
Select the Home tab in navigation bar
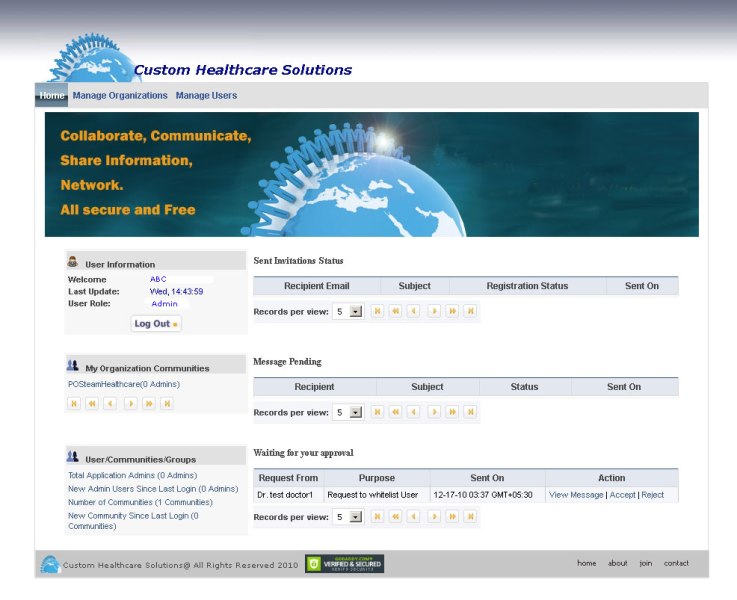tap(52, 96)
